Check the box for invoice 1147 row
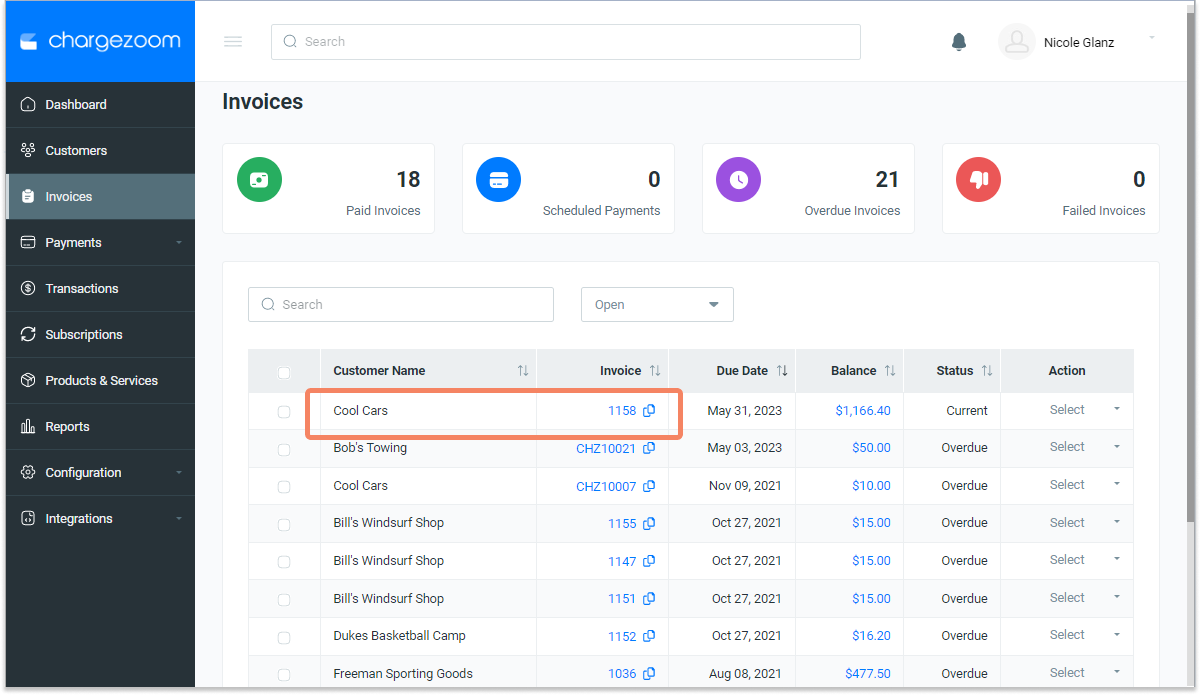Viewport: 1200px width, 695px height. pyautogui.click(x=284, y=562)
